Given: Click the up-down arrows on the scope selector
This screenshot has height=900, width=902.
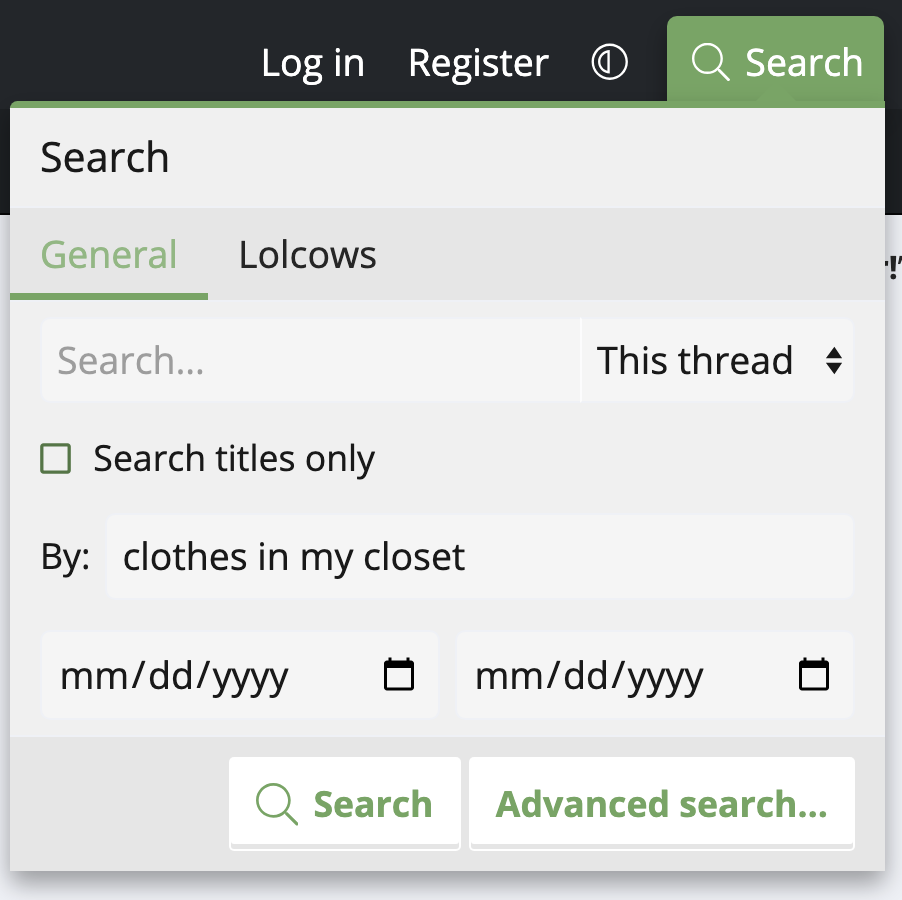Looking at the screenshot, I should pyautogui.click(x=833, y=360).
